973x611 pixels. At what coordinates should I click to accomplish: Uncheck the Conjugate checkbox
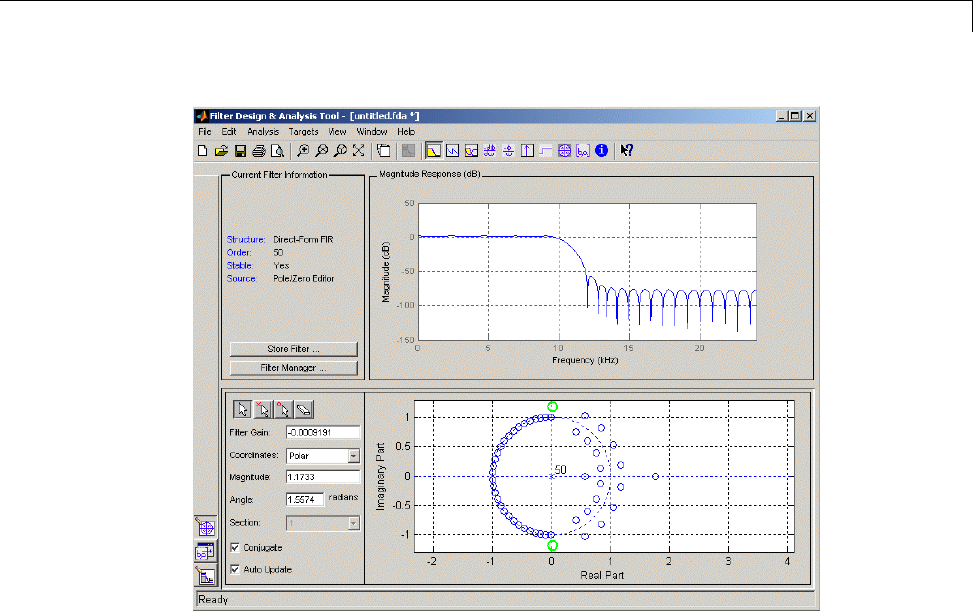coord(235,548)
